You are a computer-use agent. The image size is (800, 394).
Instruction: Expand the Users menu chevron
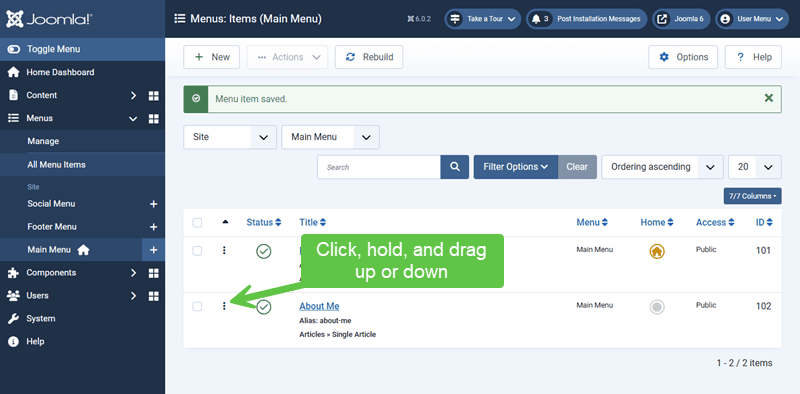133,296
